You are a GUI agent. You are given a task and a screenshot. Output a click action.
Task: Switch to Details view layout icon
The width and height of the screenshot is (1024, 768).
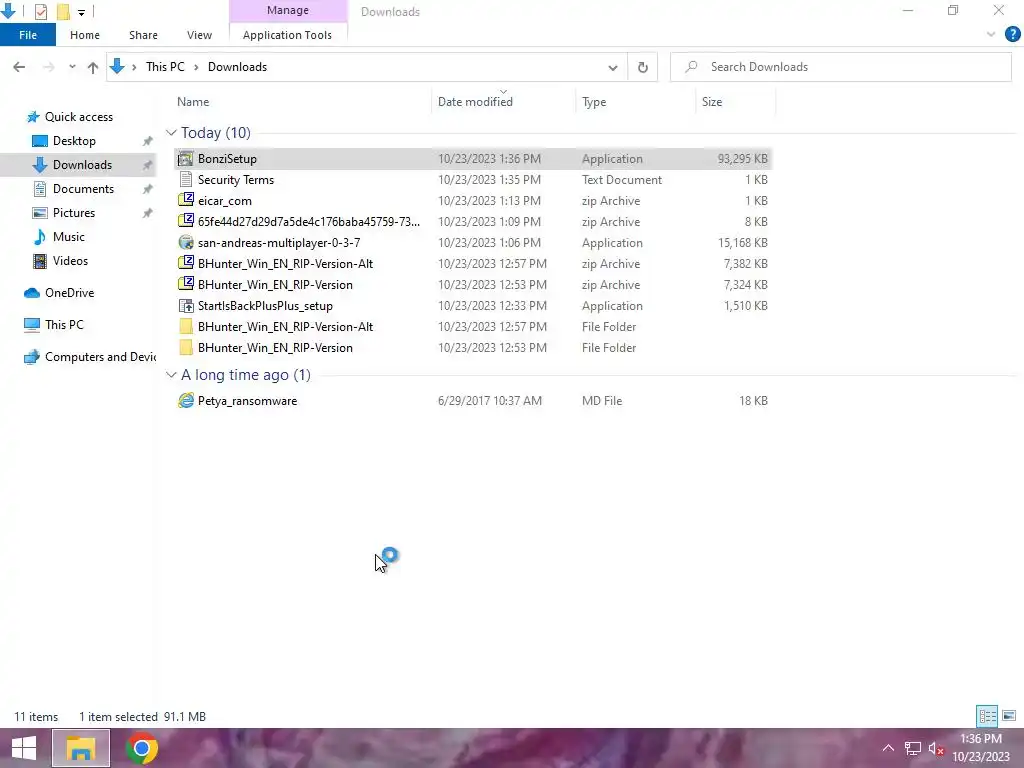(987, 716)
